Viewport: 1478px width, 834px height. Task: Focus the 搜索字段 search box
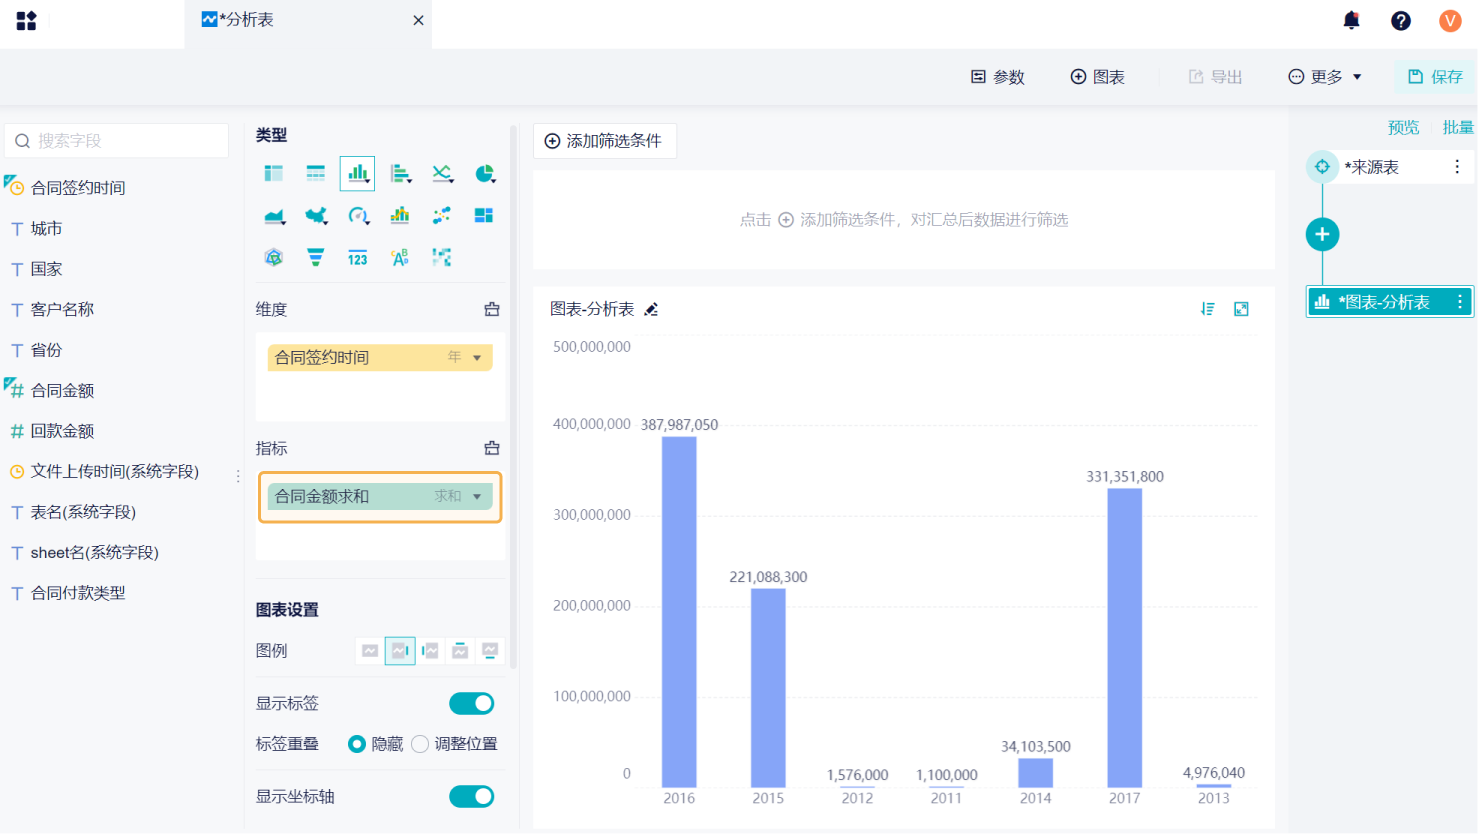[117, 141]
